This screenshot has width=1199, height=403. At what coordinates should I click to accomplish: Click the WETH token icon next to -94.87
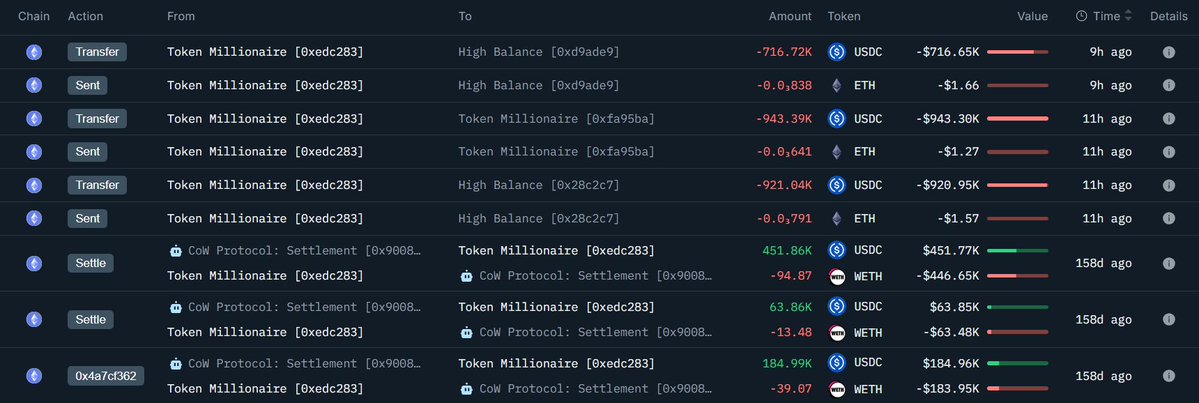[837, 276]
